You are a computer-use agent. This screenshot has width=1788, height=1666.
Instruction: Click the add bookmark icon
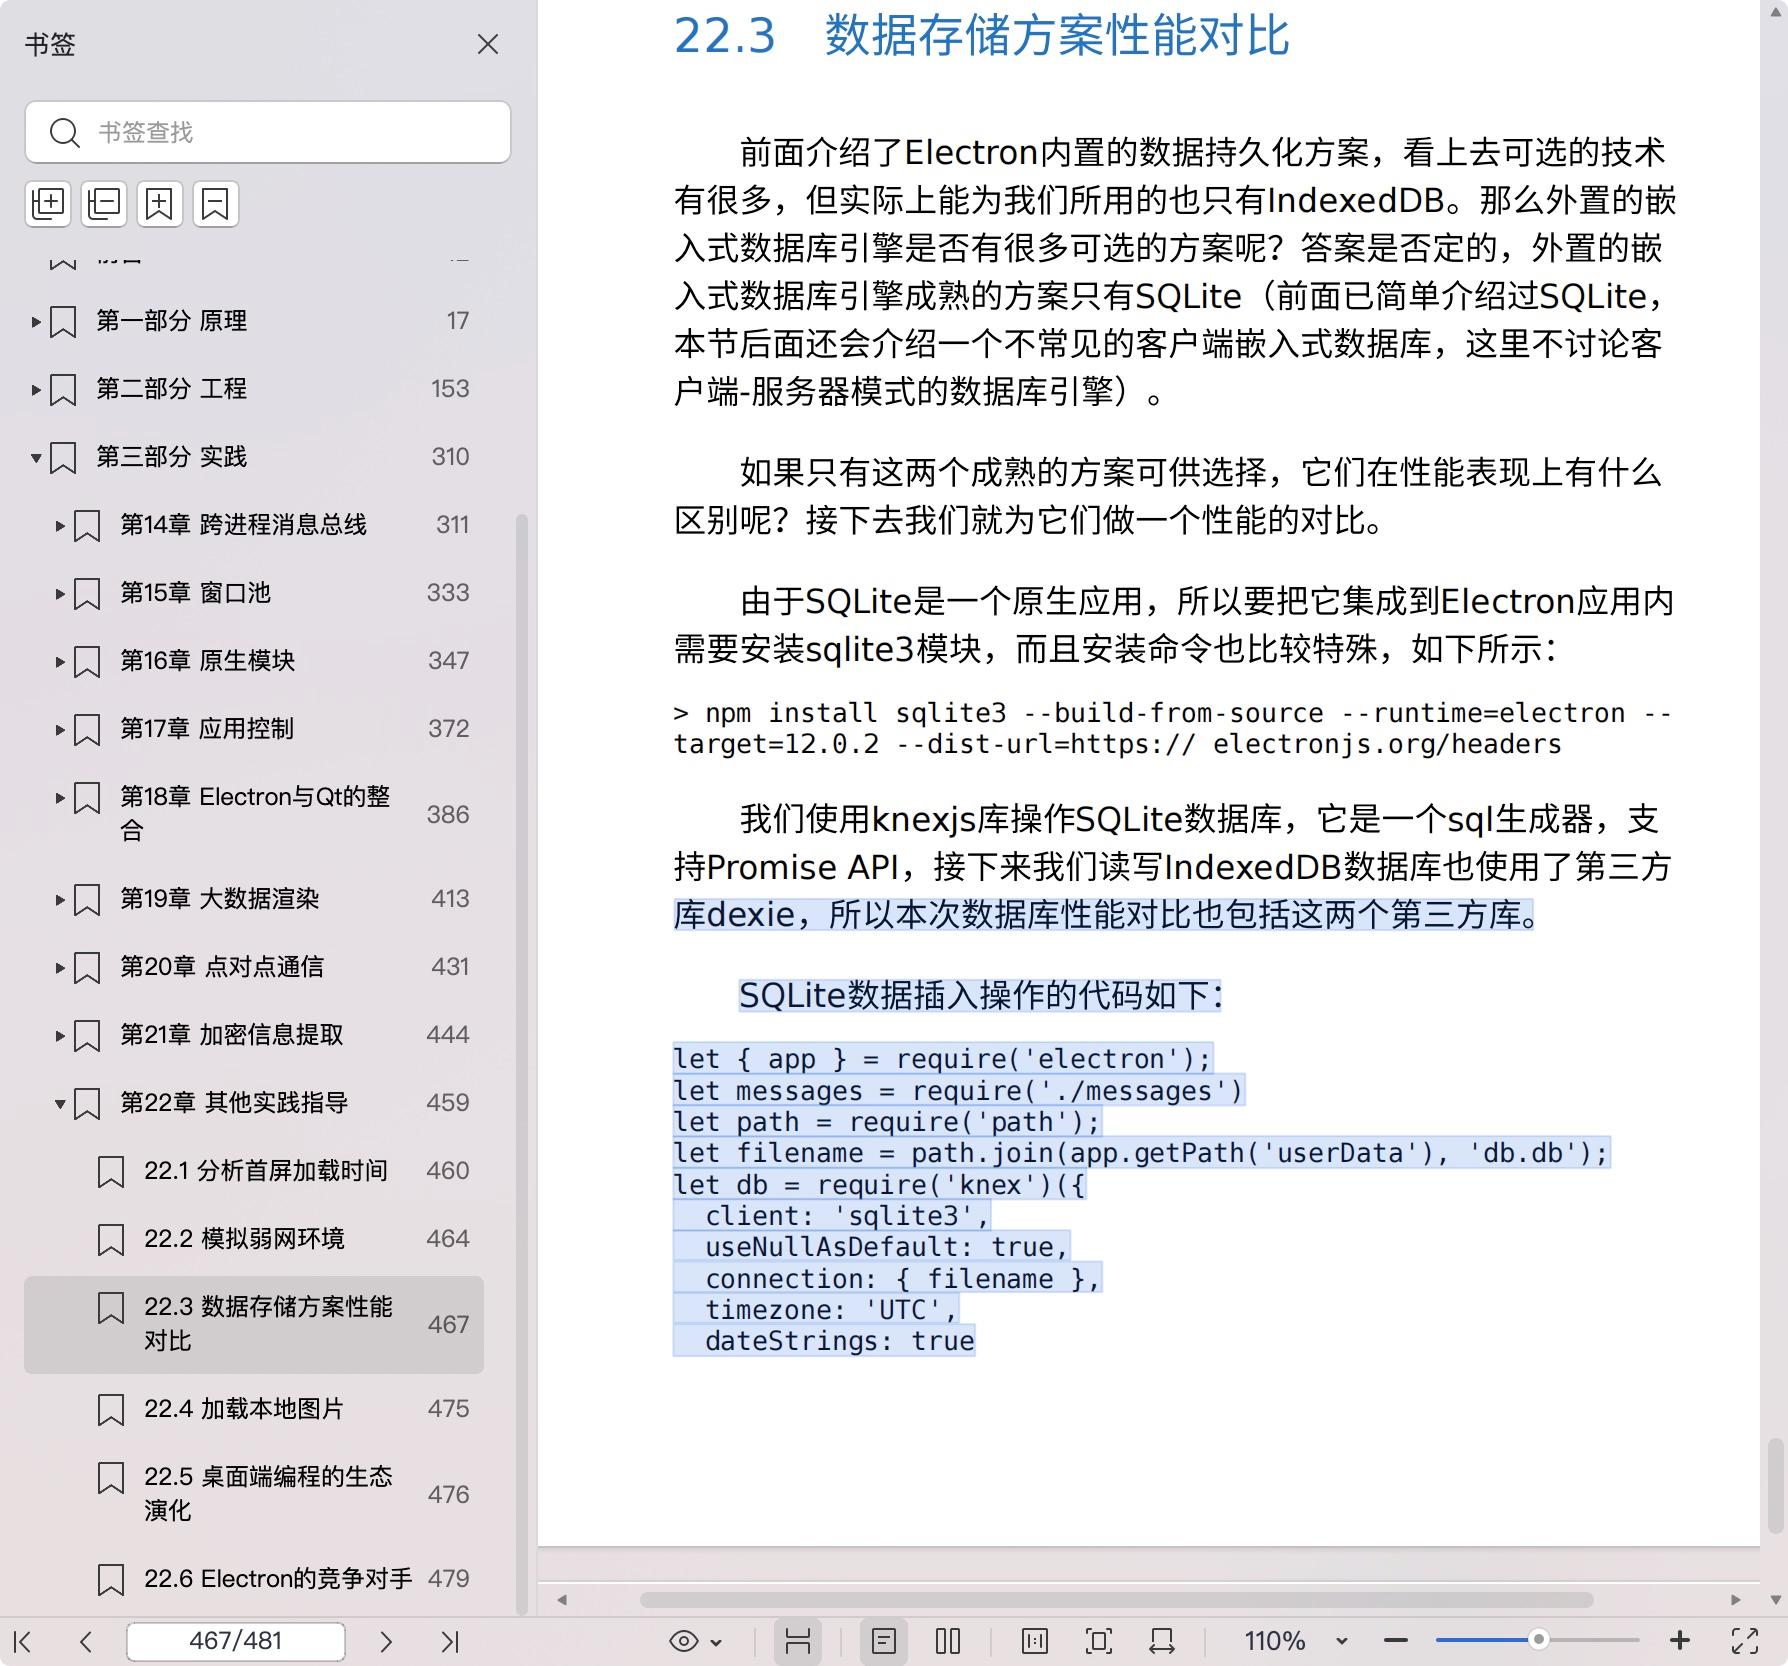[x=160, y=204]
